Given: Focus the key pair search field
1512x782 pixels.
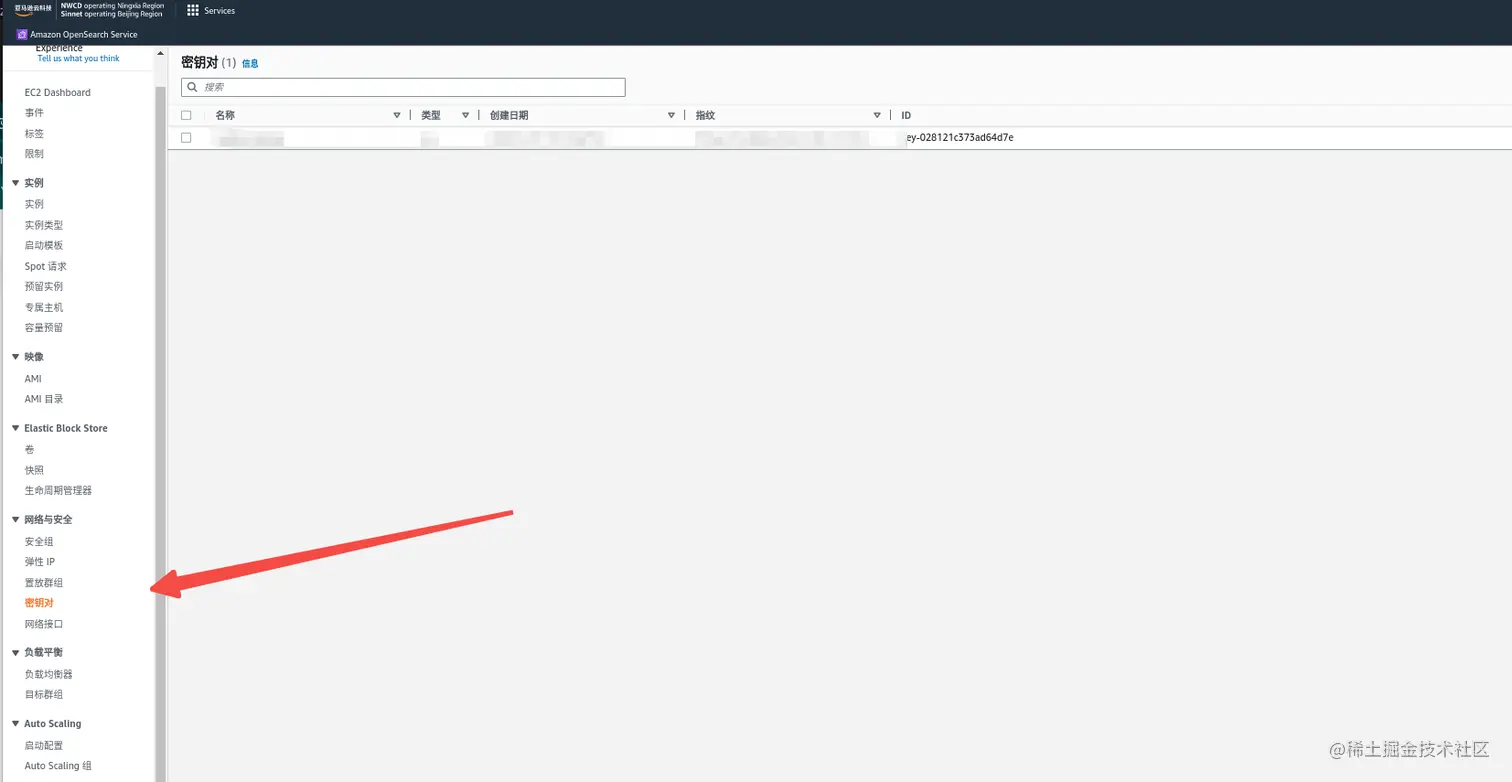Looking at the screenshot, I should tap(403, 87).
